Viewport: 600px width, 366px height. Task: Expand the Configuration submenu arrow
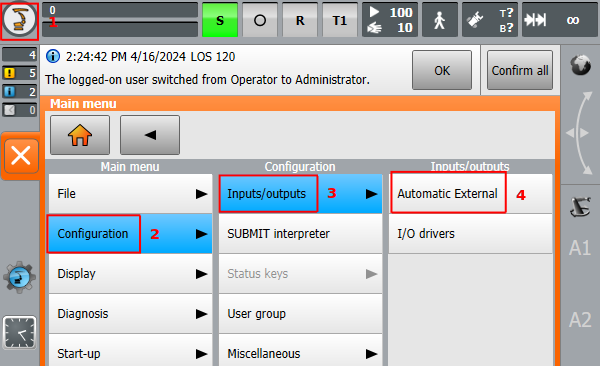point(201,234)
